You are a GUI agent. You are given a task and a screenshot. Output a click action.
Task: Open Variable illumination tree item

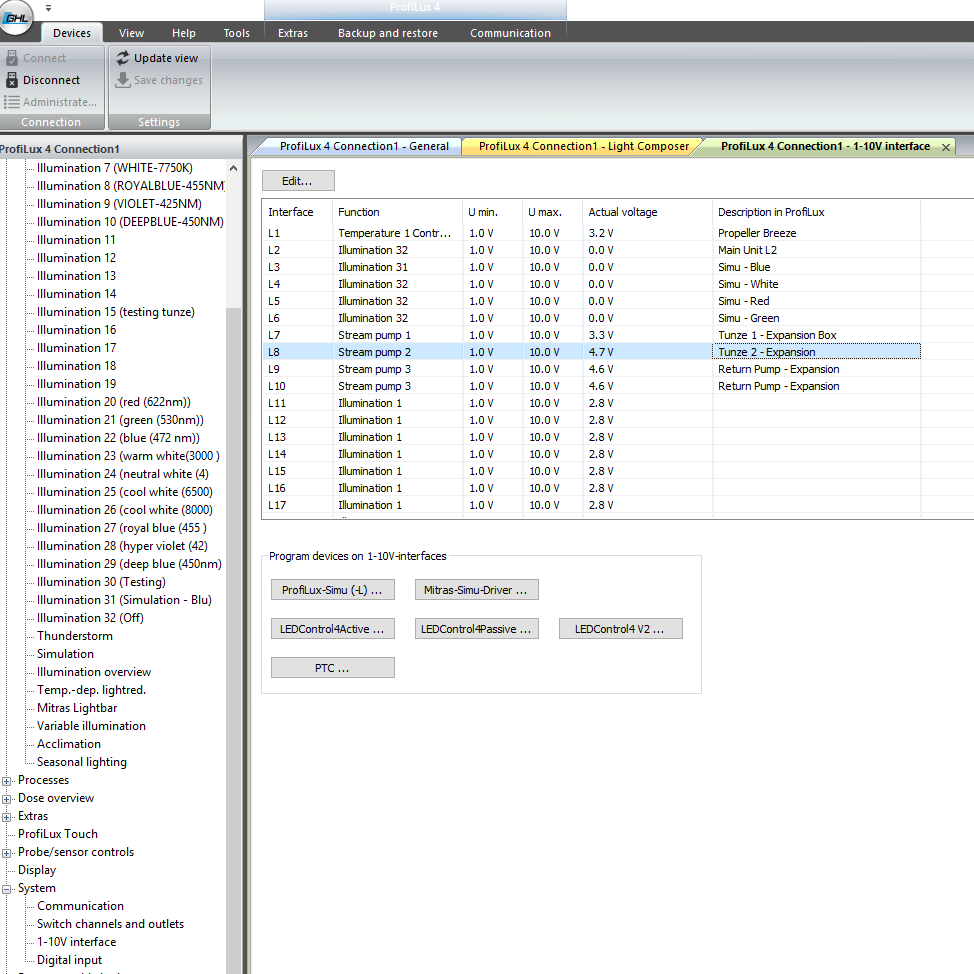(x=91, y=726)
